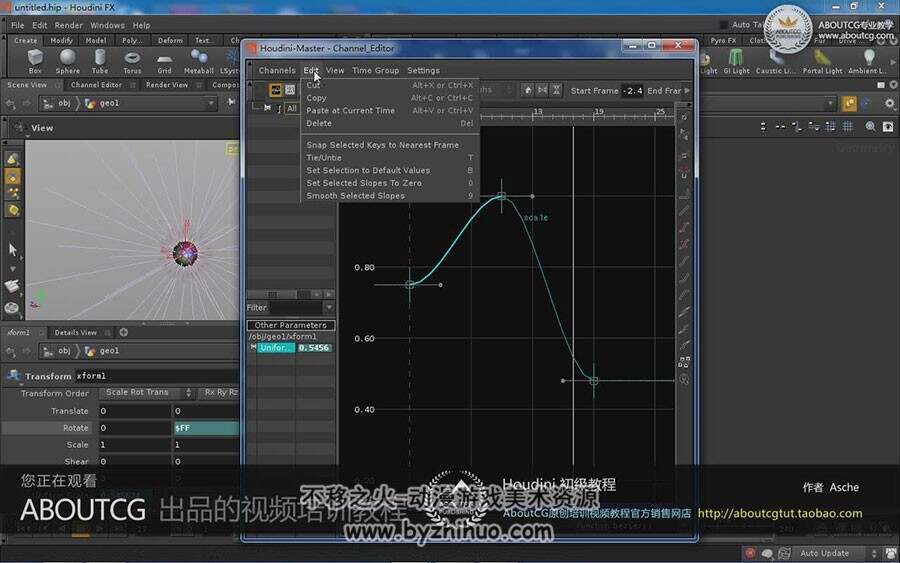Open the Windows menu in main menu bar

point(107,25)
